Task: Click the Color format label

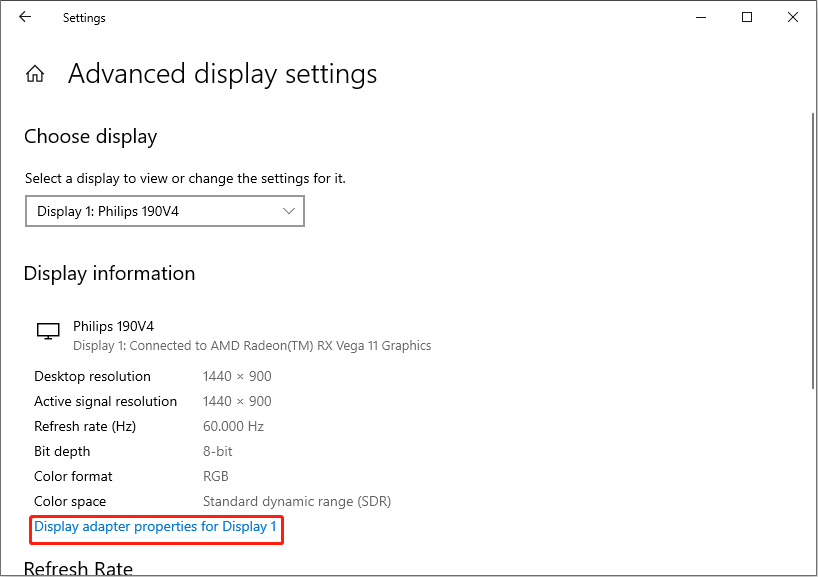Action: pos(73,476)
